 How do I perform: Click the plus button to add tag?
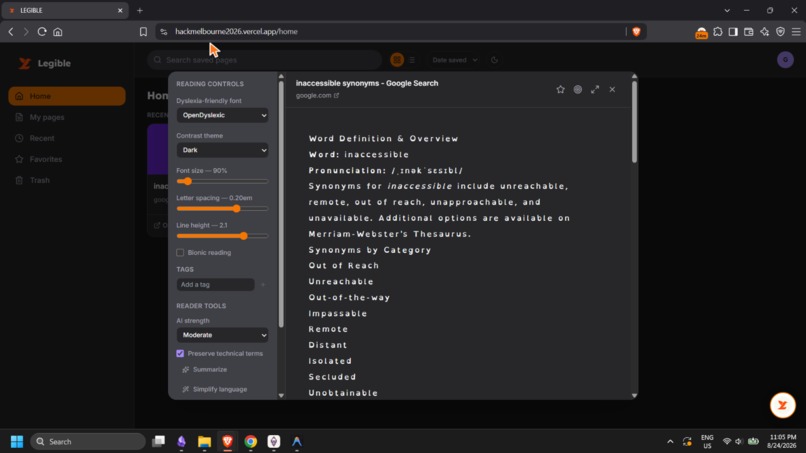coord(263,284)
